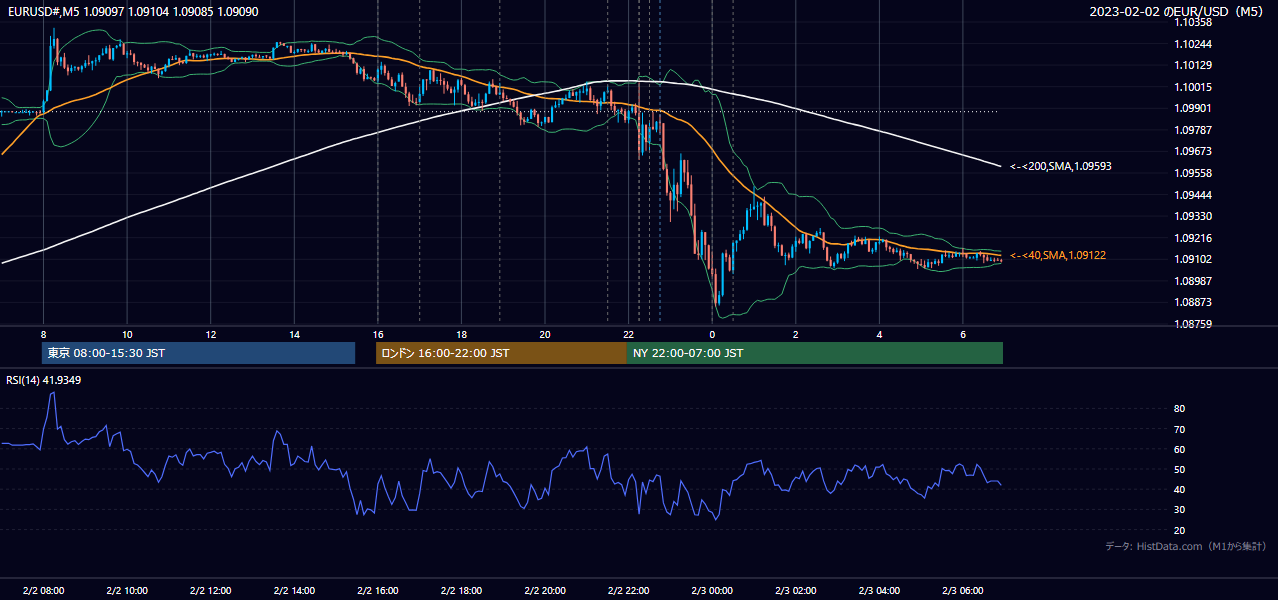Select the 東京 08:00-15:30 JST session bar
The height and width of the screenshot is (600, 1278).
click(x=198, y=353)
